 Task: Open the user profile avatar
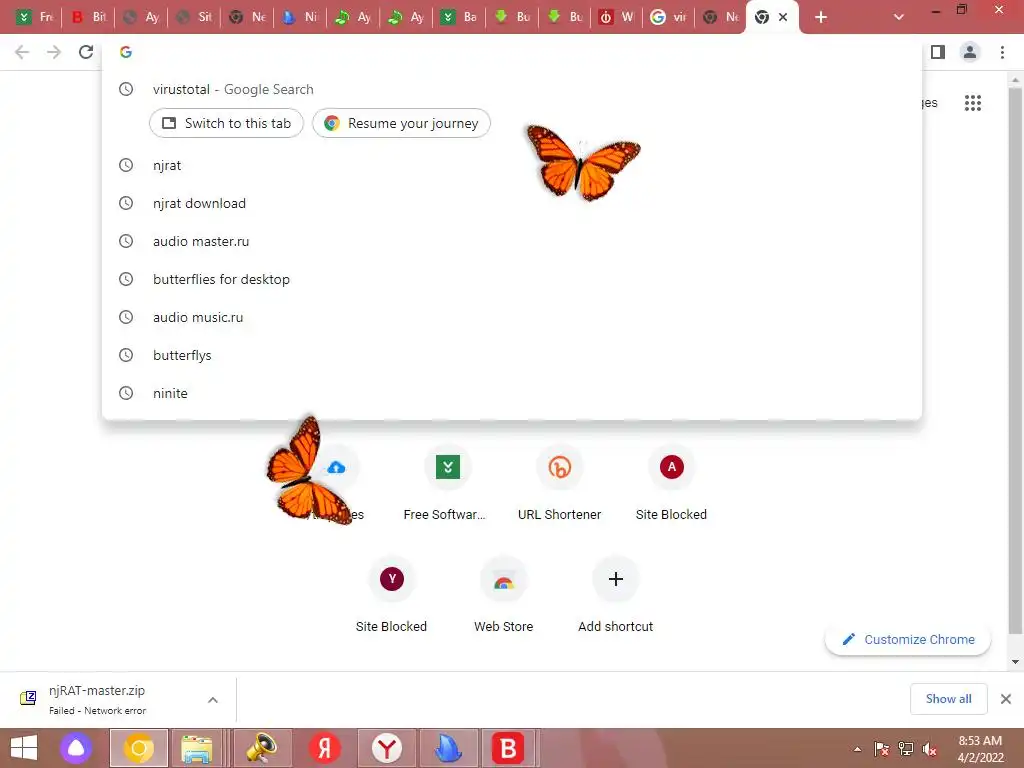(x=970, y=52)
